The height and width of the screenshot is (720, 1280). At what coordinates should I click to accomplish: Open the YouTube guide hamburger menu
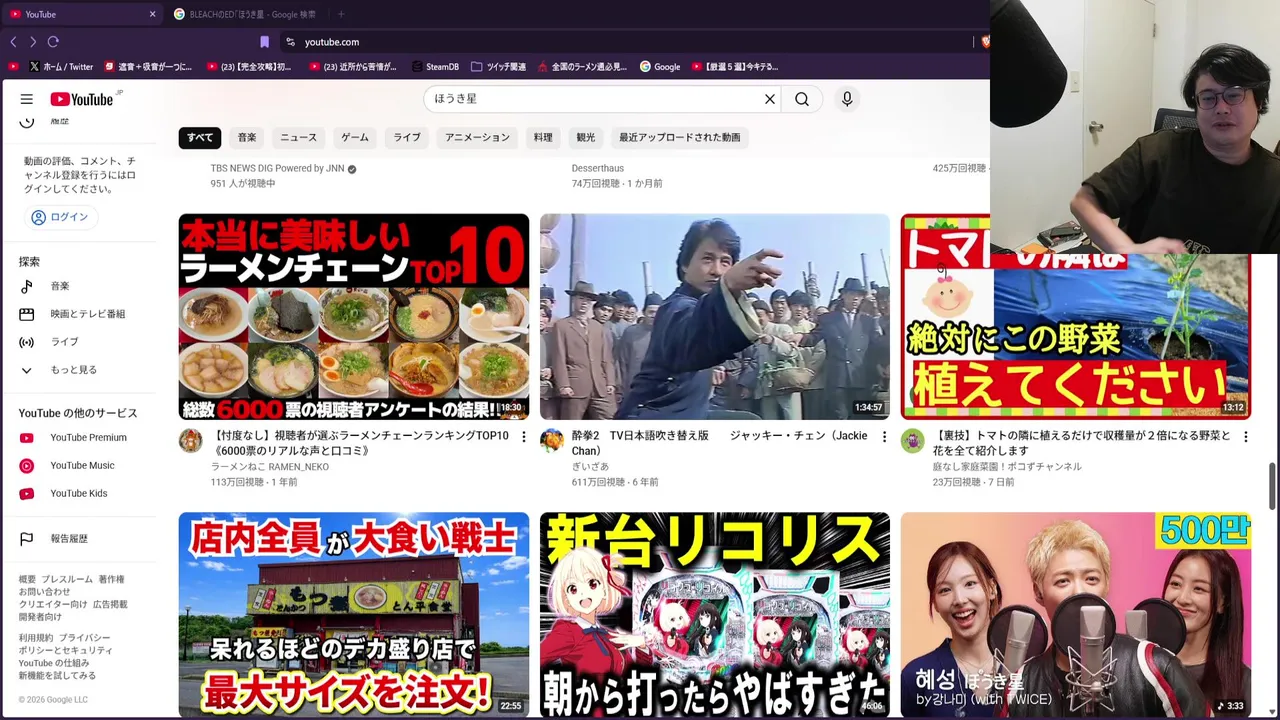[27, 99]
